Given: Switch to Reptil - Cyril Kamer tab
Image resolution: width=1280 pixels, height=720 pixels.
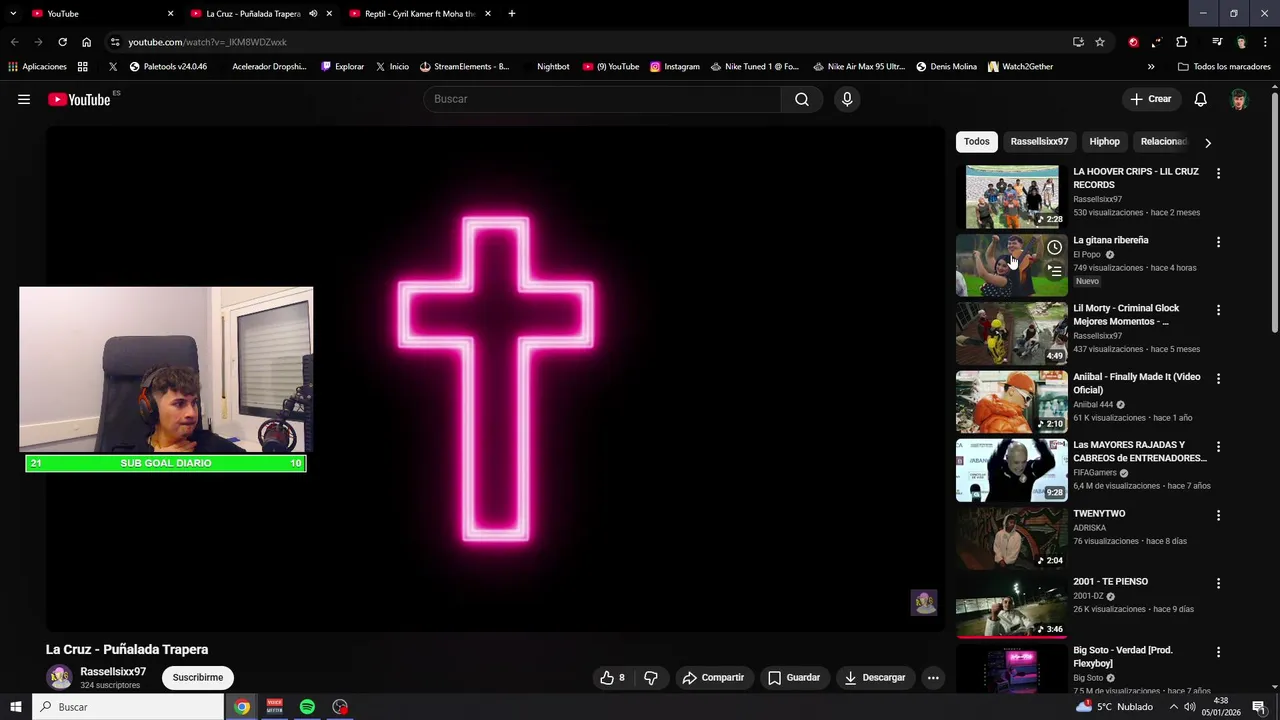Looking at the screenshot, I should (x=418, y=14).
